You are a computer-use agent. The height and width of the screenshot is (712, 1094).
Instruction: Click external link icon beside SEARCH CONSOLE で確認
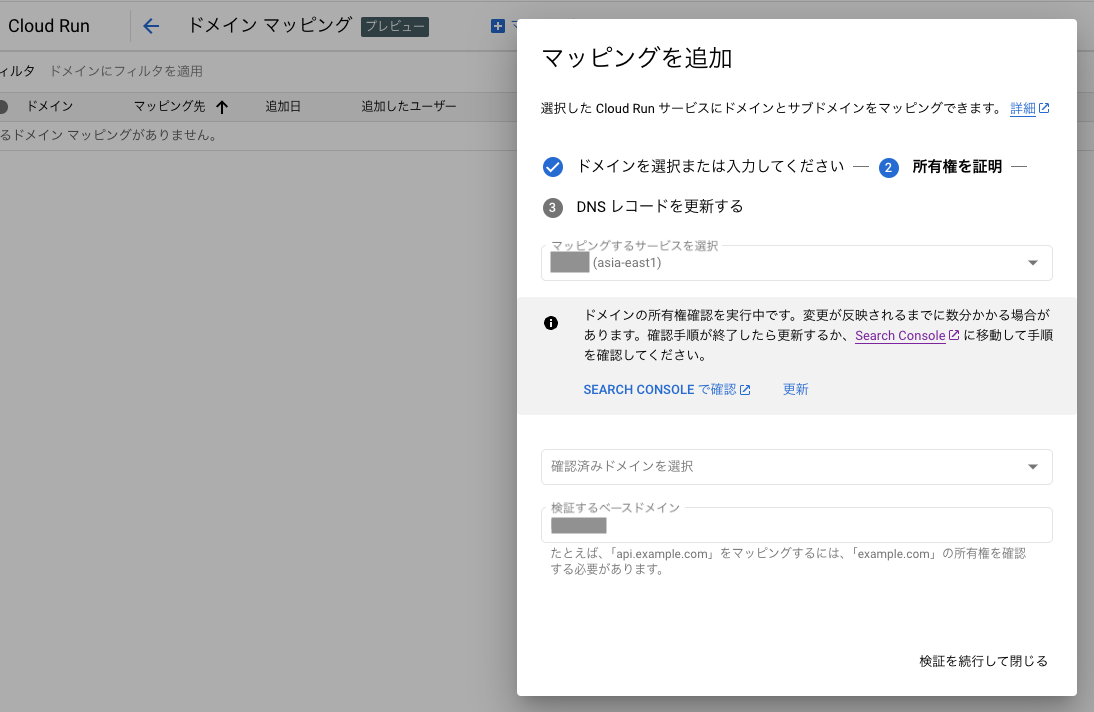click(x=745, y=390)
